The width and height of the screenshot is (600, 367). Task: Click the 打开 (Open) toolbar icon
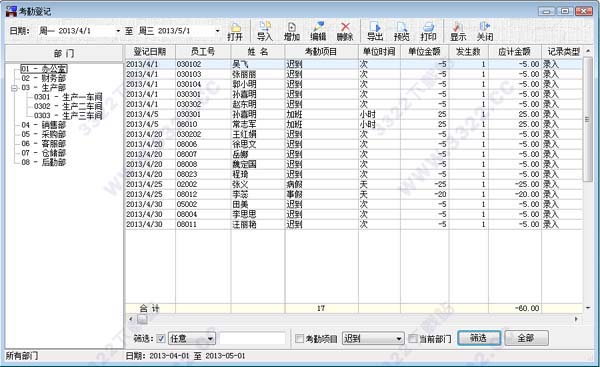[x=235, y=31]
